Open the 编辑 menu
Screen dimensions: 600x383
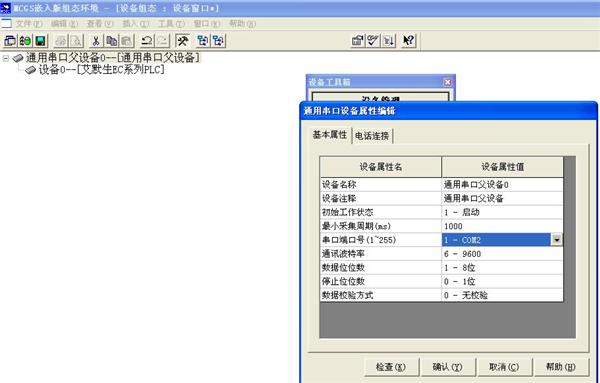point(64,24)
